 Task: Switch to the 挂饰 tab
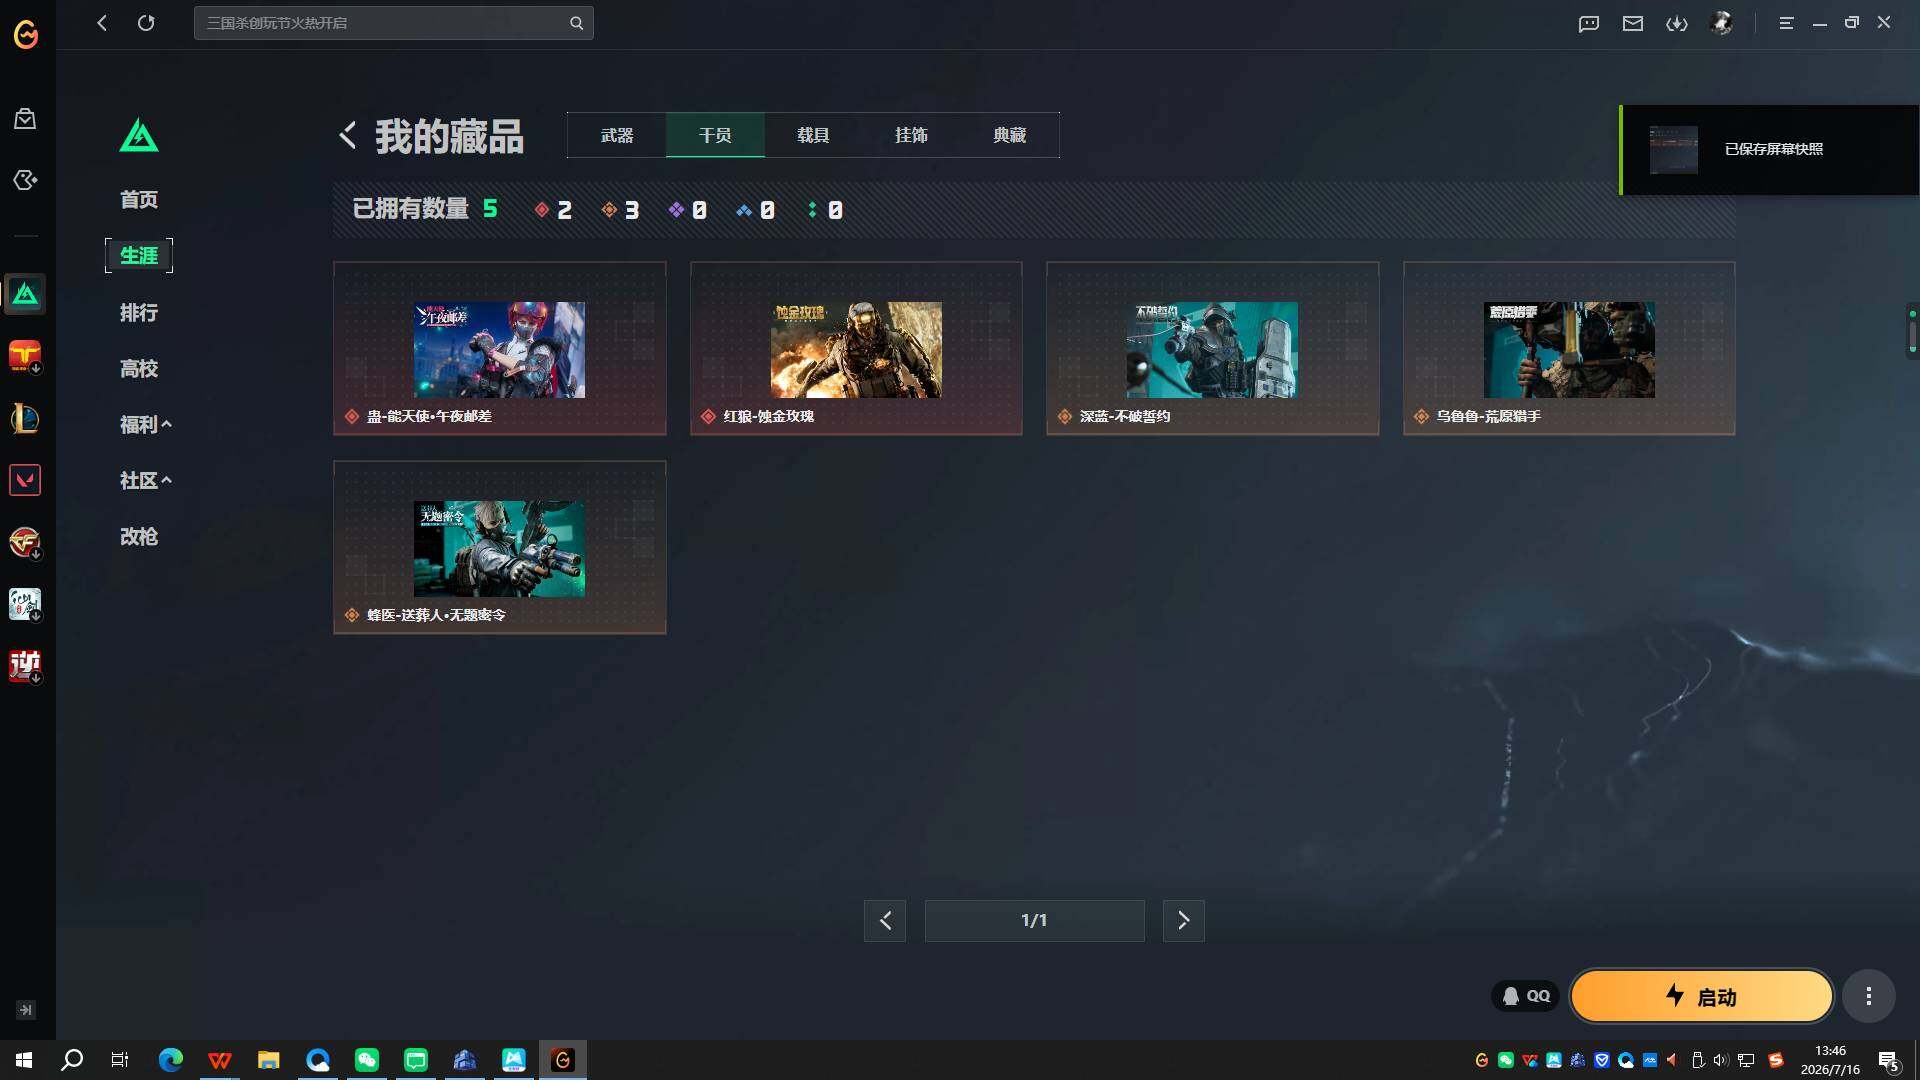911,135
